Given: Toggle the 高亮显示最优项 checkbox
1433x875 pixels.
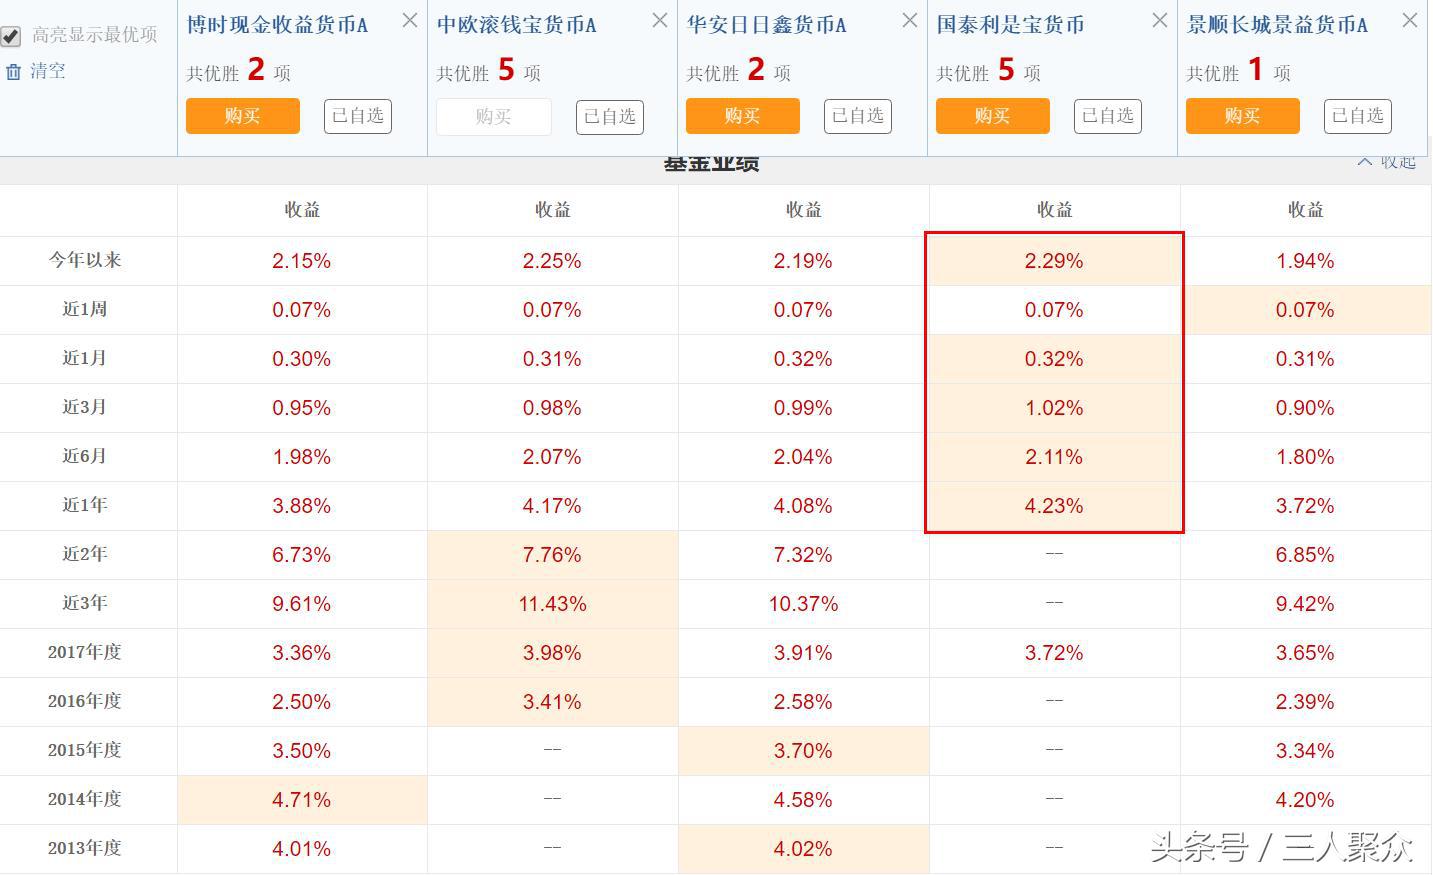Looking at the screenshot, I should pyautogui.click(x=11, y=37).
